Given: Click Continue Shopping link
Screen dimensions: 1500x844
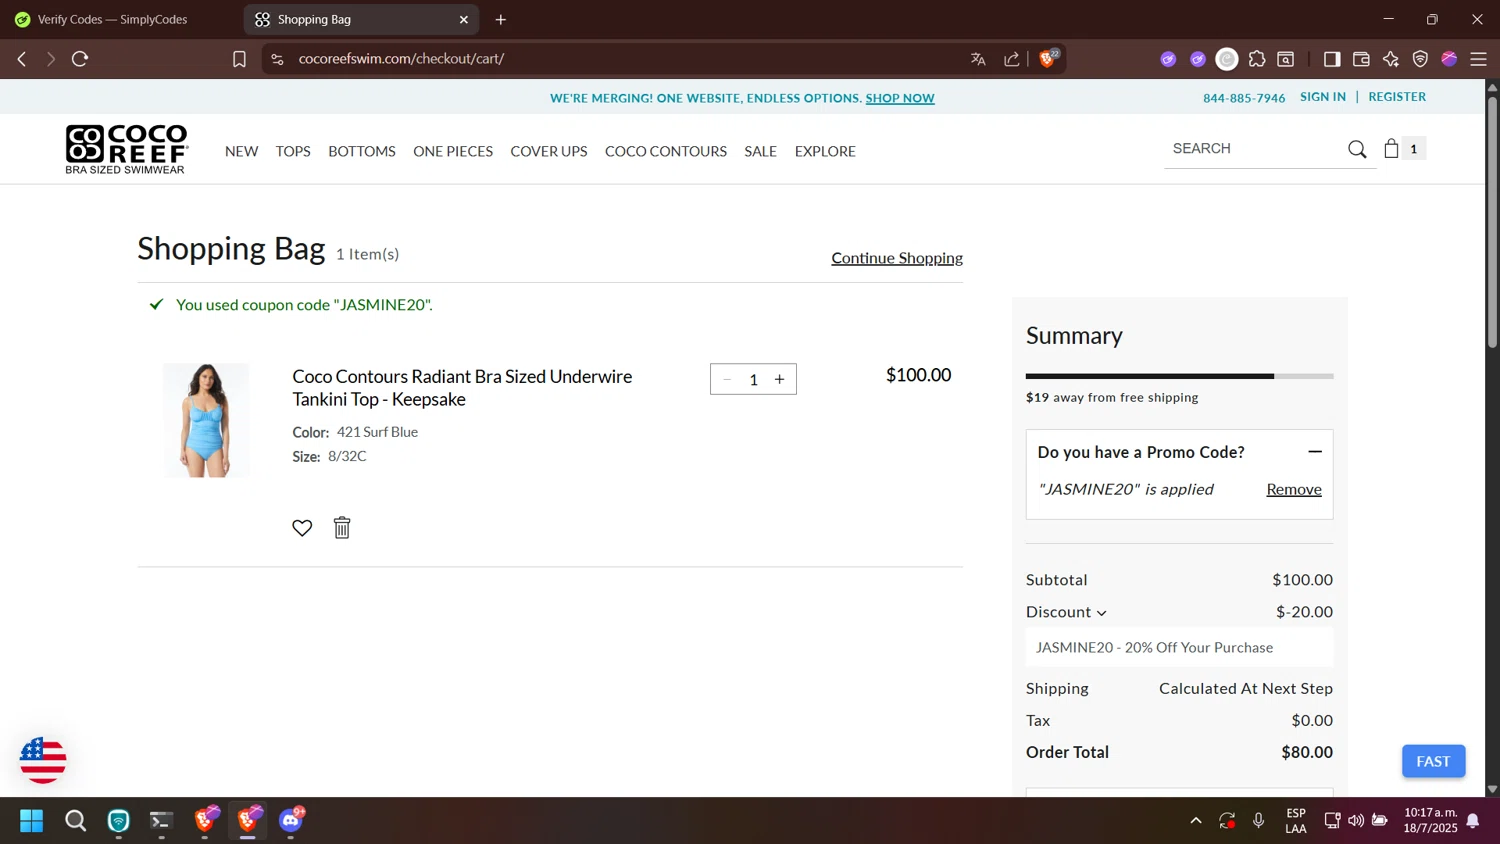Looking at the screenshot, I should click(897, 258).
